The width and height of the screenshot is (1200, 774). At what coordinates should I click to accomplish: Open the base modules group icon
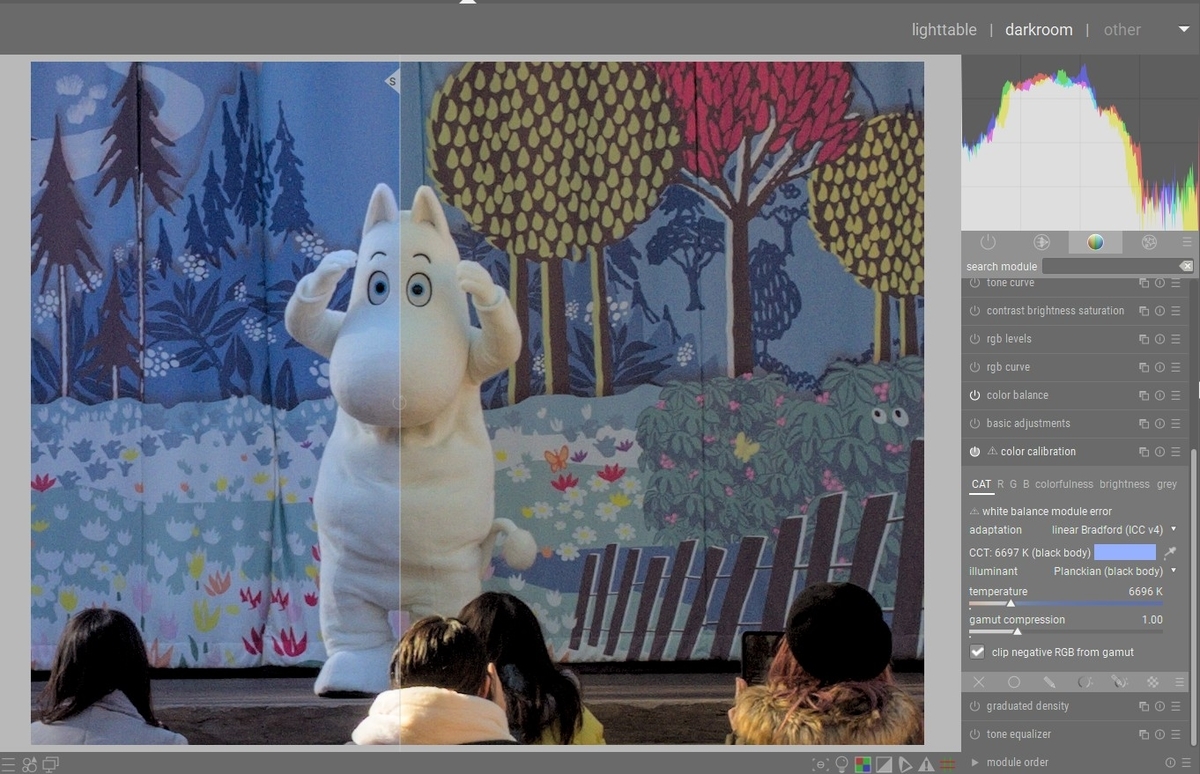pyautogui.click(x=1042, y=242)
